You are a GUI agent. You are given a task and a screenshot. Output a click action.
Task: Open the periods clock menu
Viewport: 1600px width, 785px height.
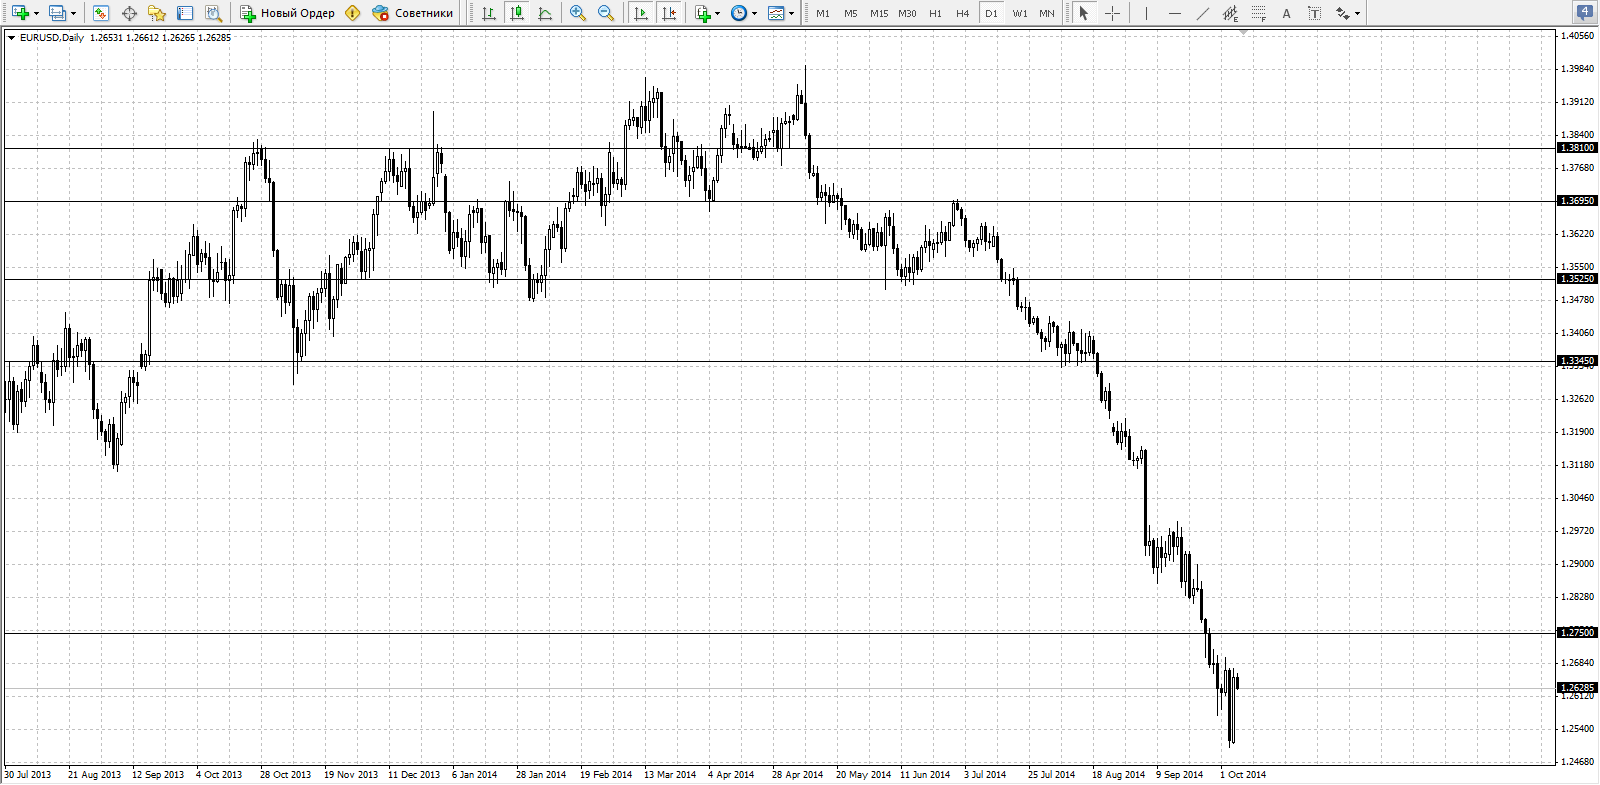point(739,13)
